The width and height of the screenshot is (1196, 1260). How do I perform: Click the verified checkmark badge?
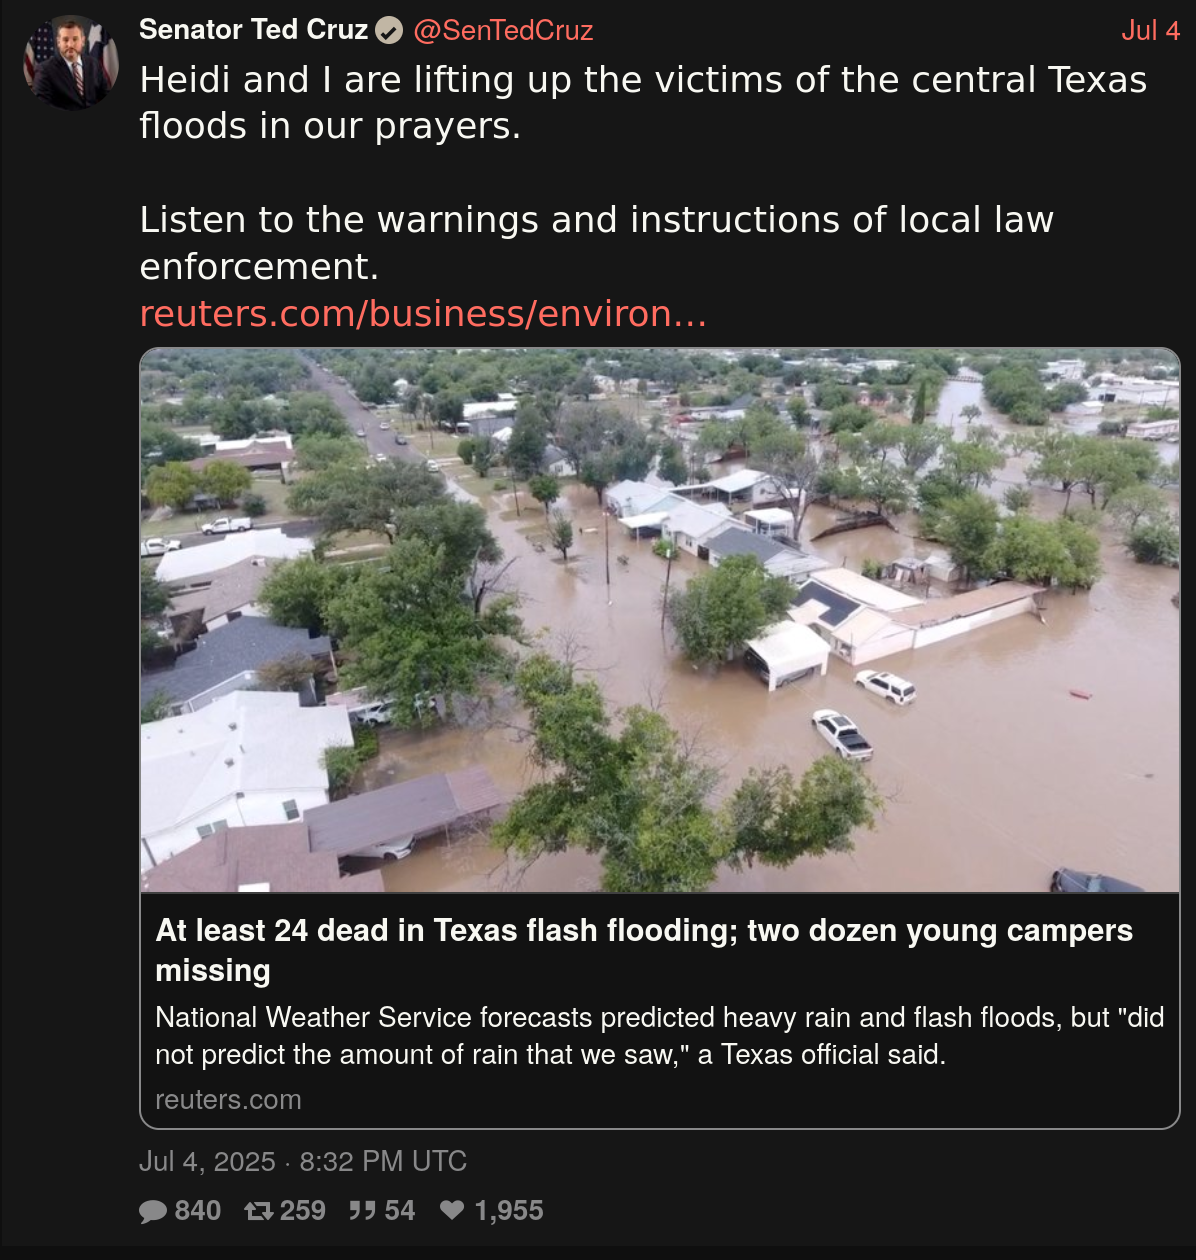[x=388, y=32]
